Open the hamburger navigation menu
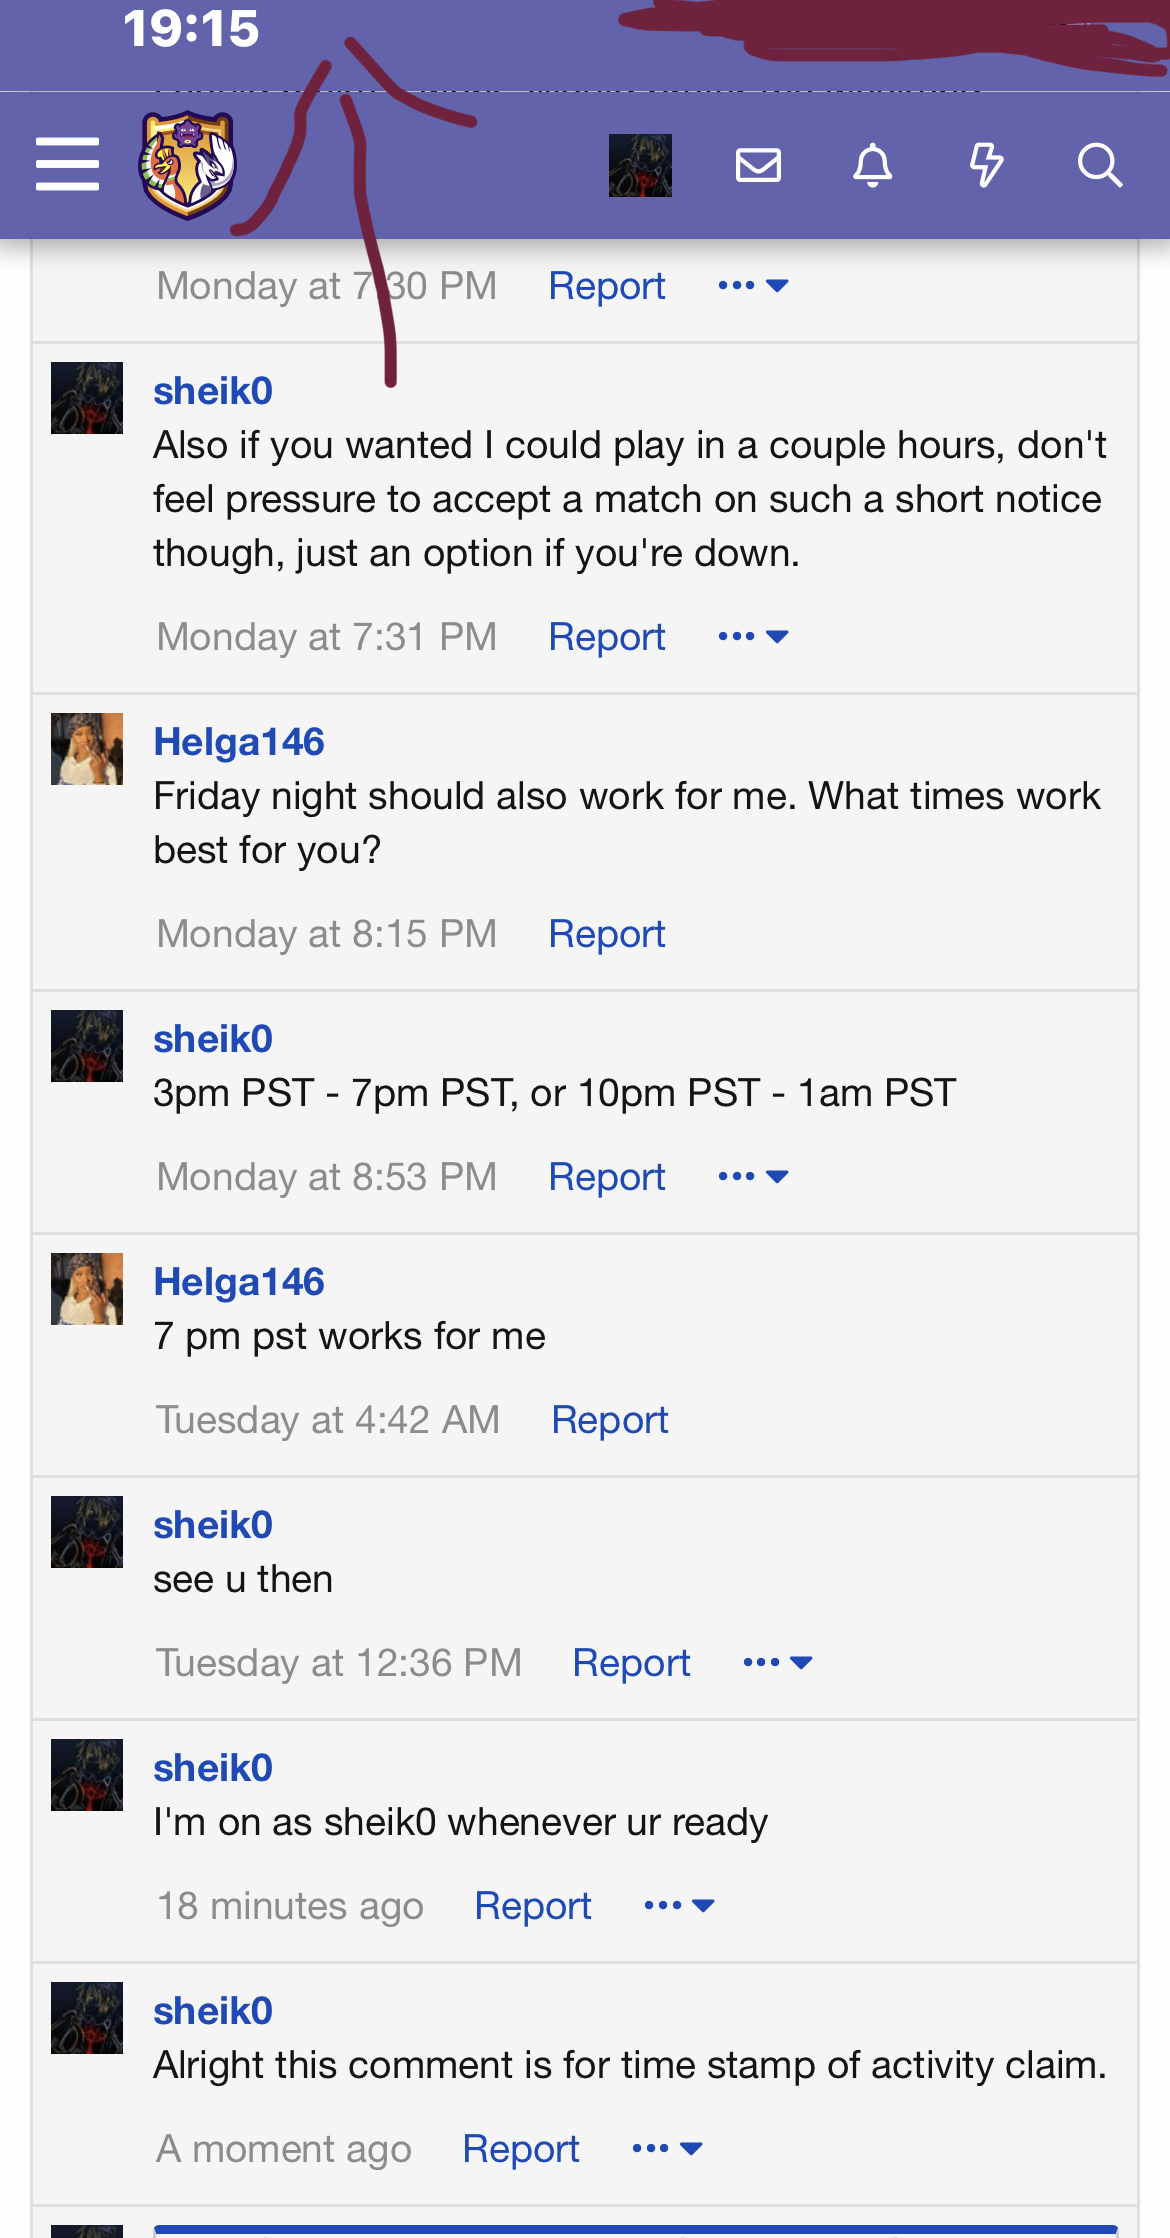 (67, 164)
